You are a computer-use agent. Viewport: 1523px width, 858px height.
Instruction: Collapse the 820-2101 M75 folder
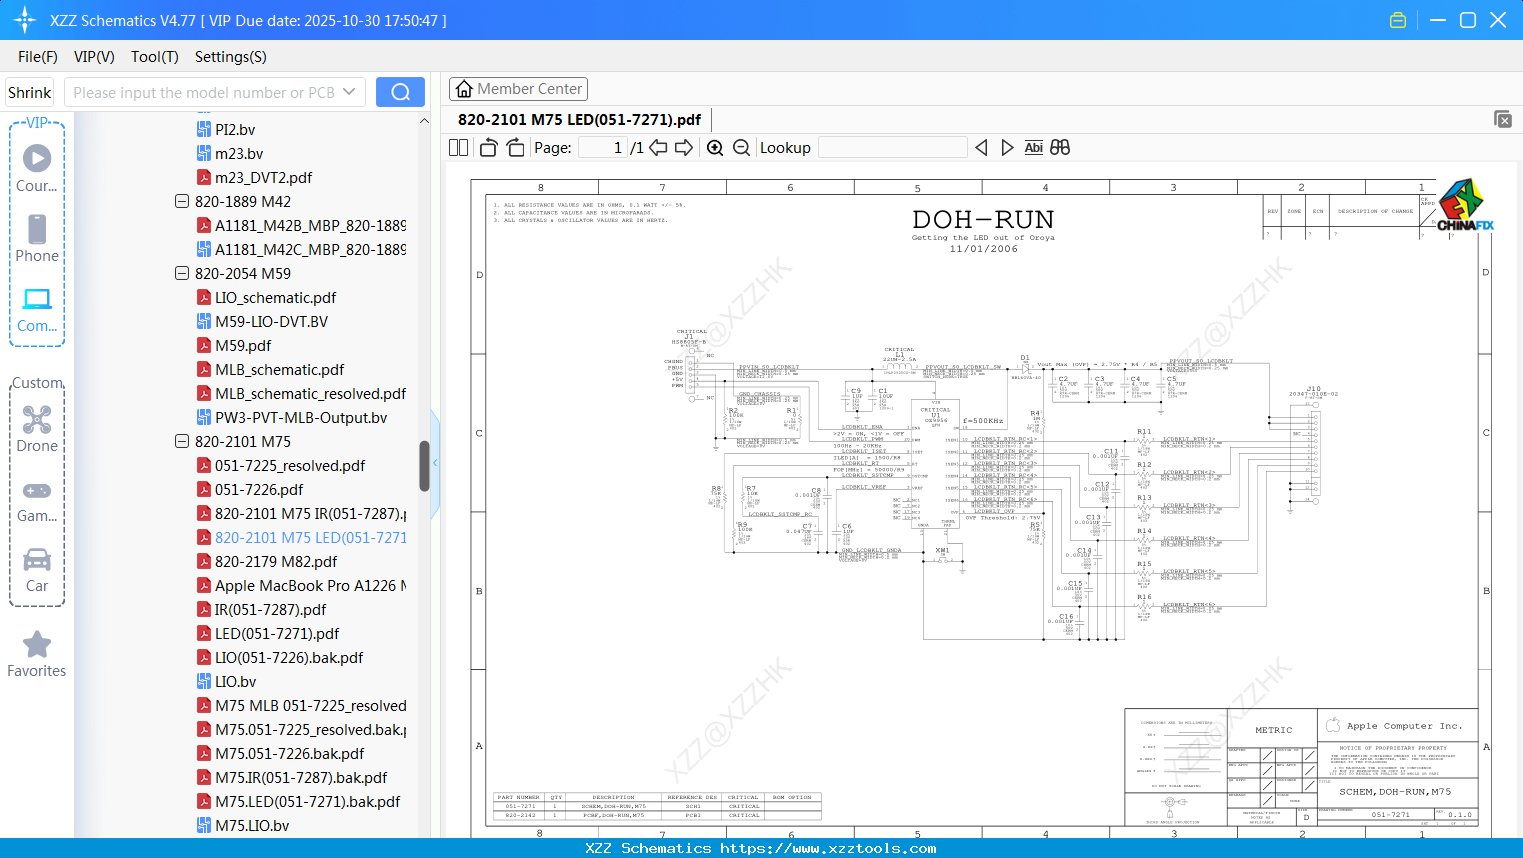[x=182, y=441]
